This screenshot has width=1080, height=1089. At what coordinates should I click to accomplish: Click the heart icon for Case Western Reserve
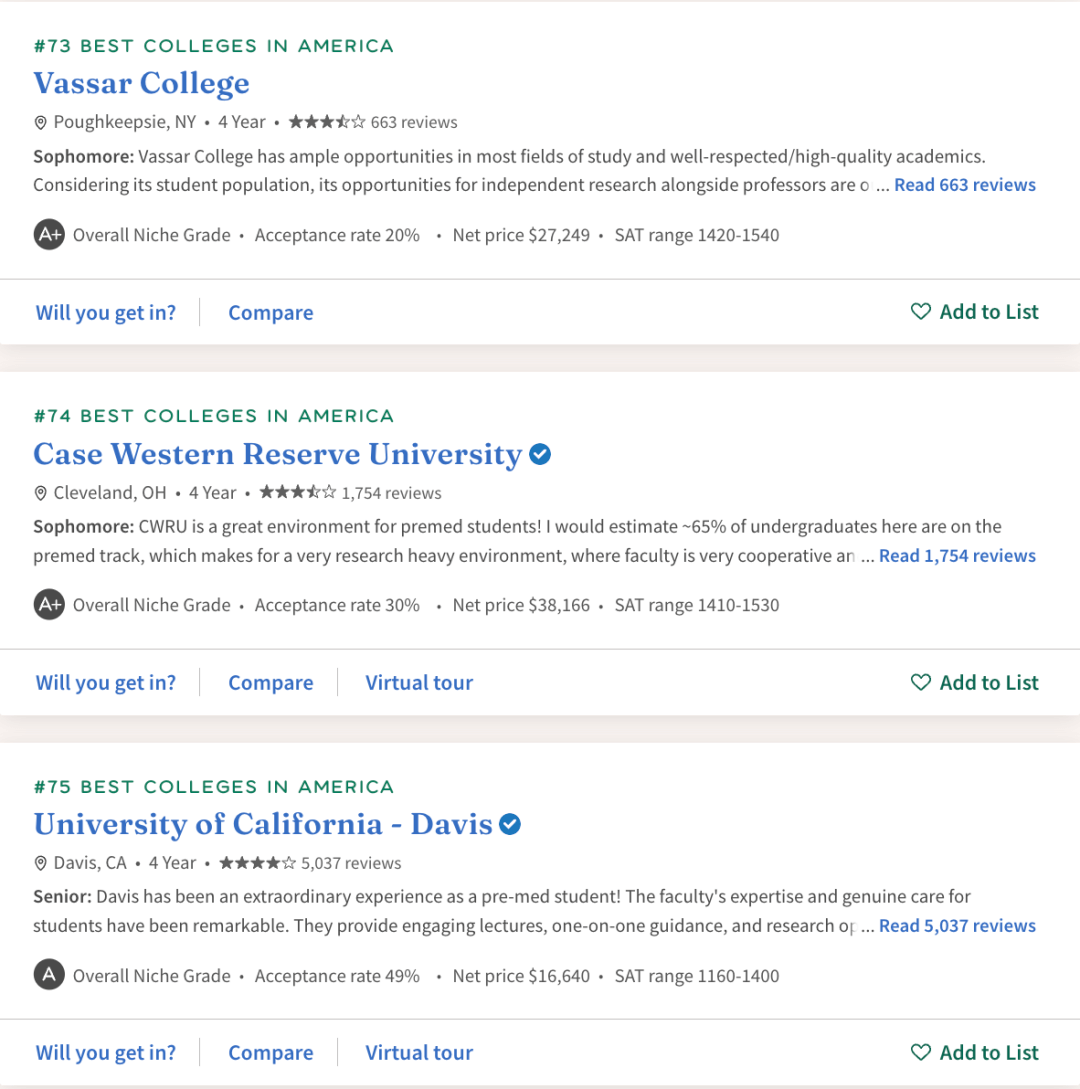[x=920, y=682]
